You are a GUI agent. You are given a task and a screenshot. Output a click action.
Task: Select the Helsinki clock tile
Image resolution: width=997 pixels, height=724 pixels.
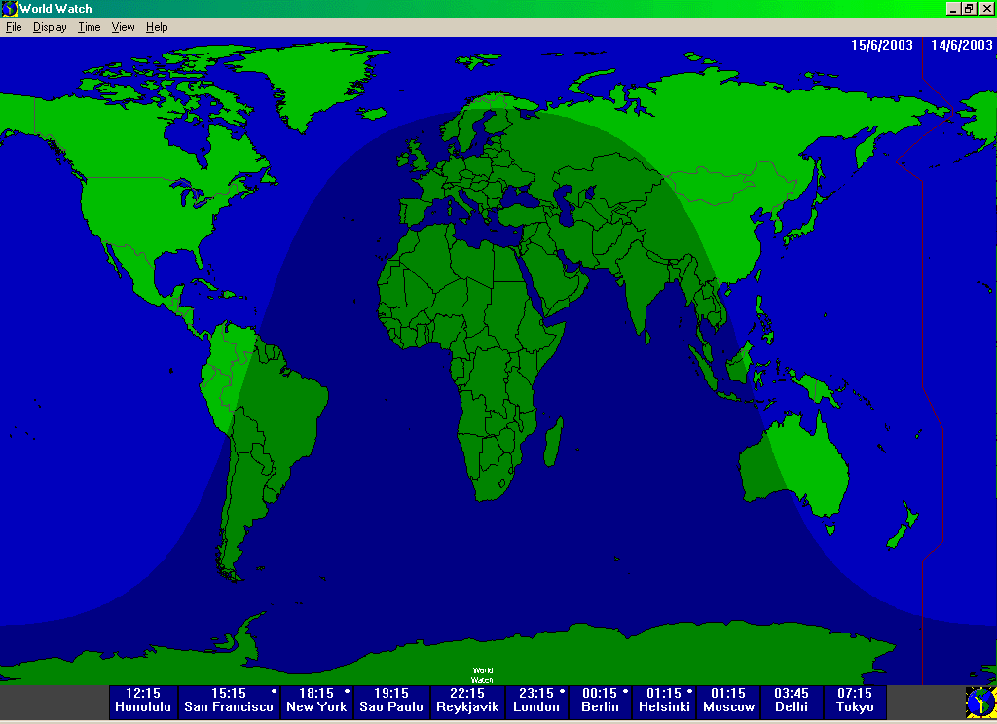(665, 700)
